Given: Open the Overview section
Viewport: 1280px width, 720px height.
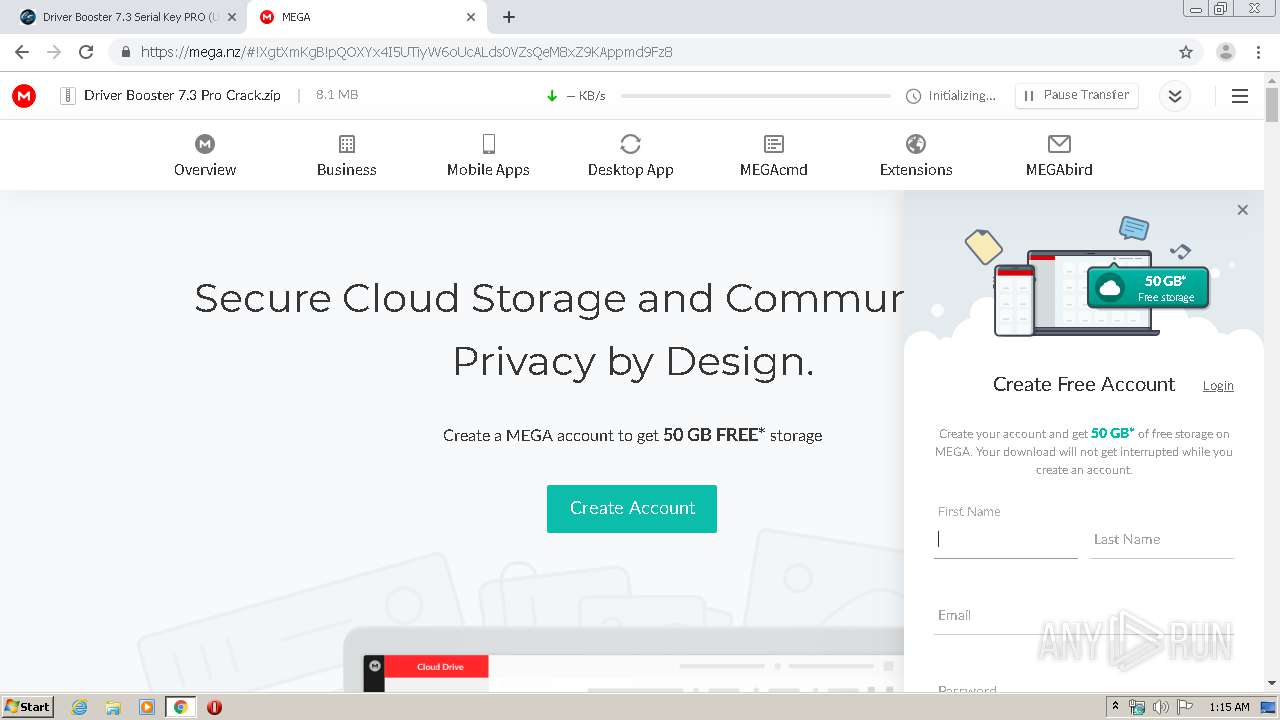Looking at the screenshot, I should point(205,156).
